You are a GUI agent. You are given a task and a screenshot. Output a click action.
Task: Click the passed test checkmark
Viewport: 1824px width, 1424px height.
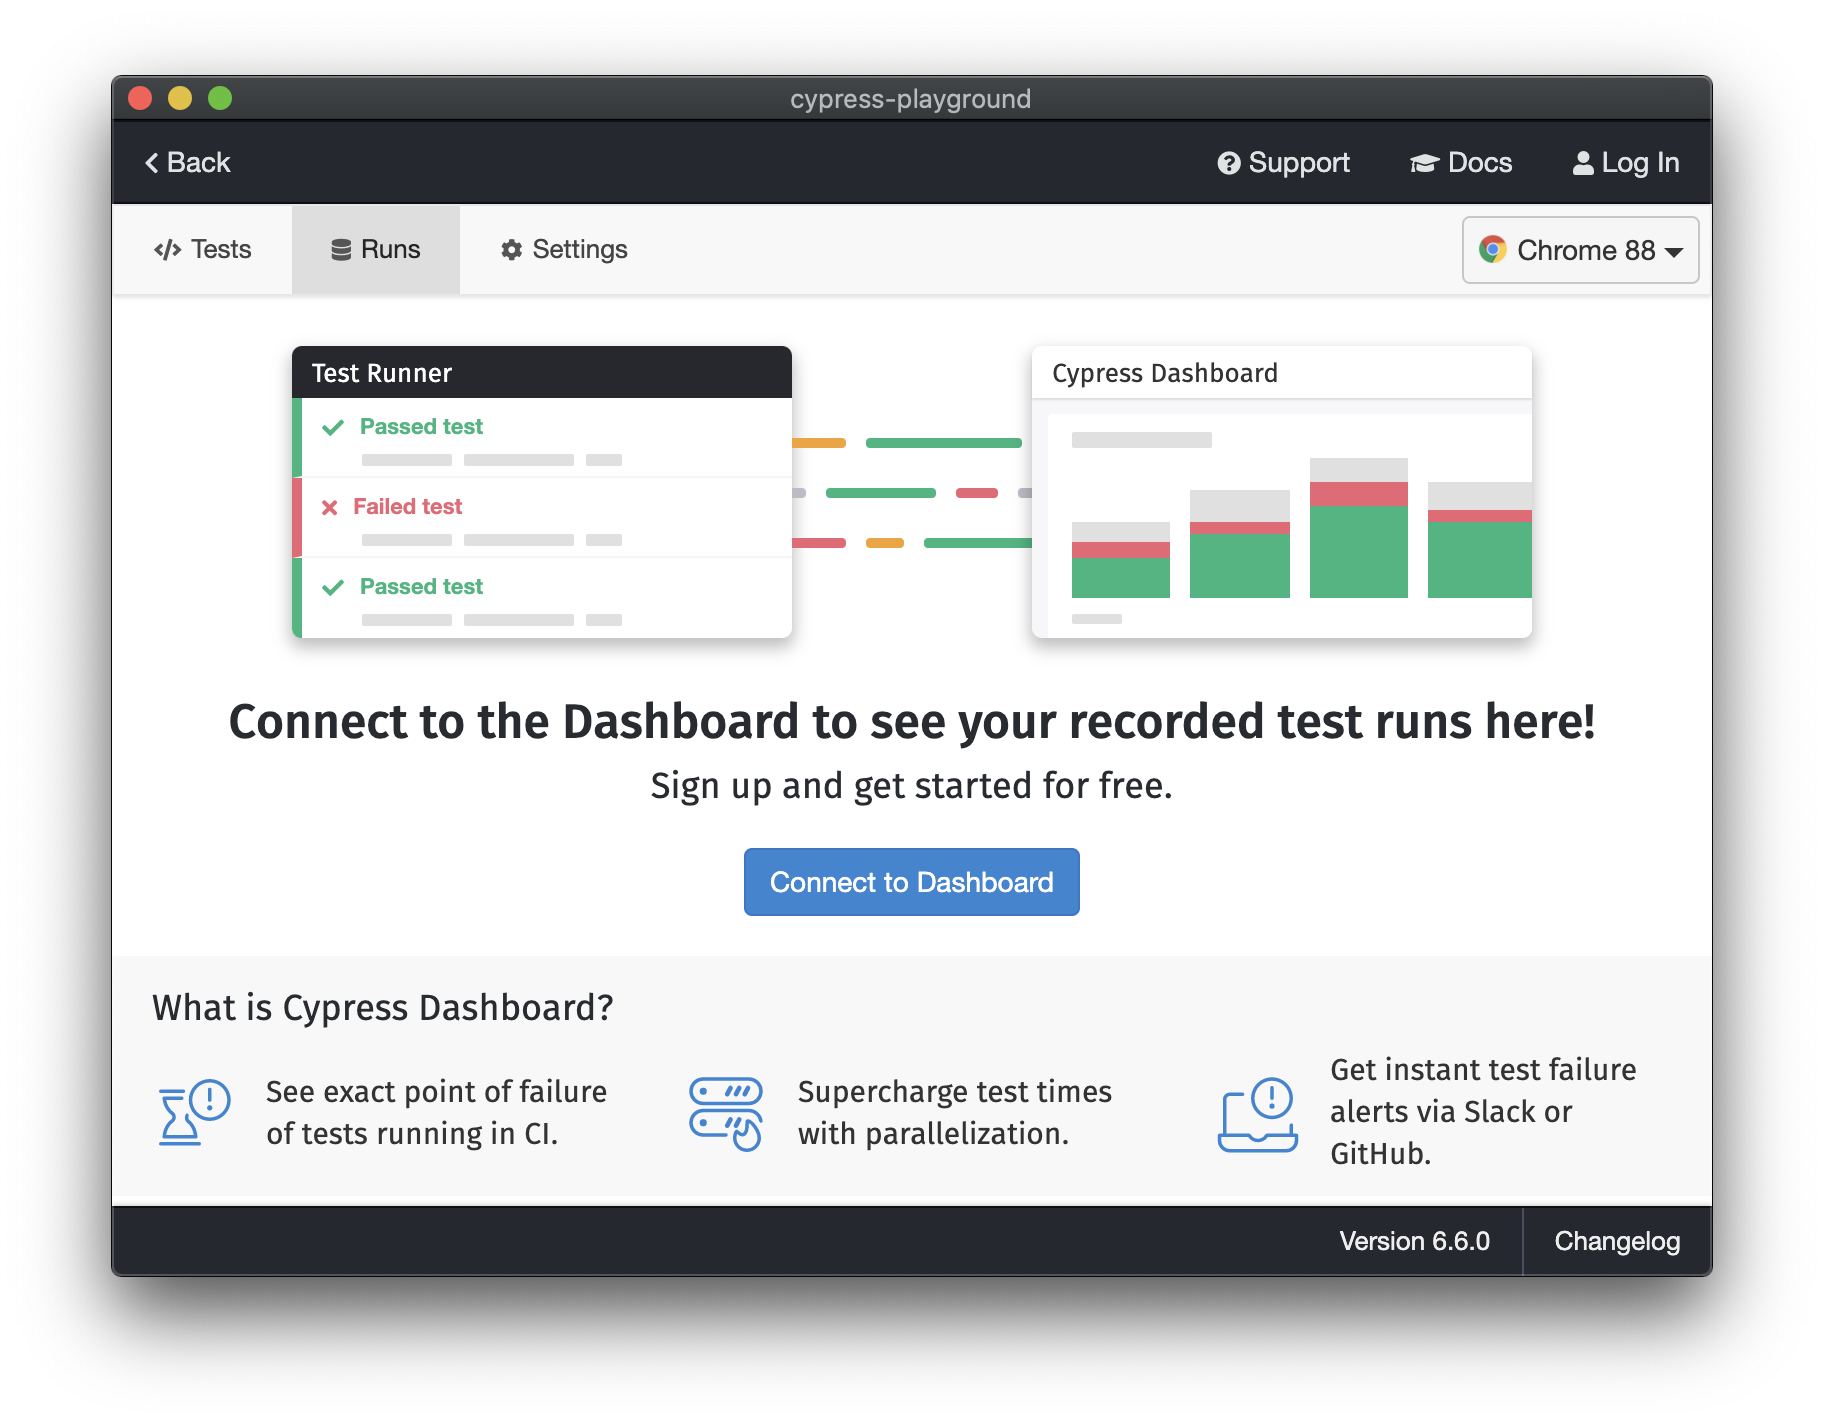332,426
